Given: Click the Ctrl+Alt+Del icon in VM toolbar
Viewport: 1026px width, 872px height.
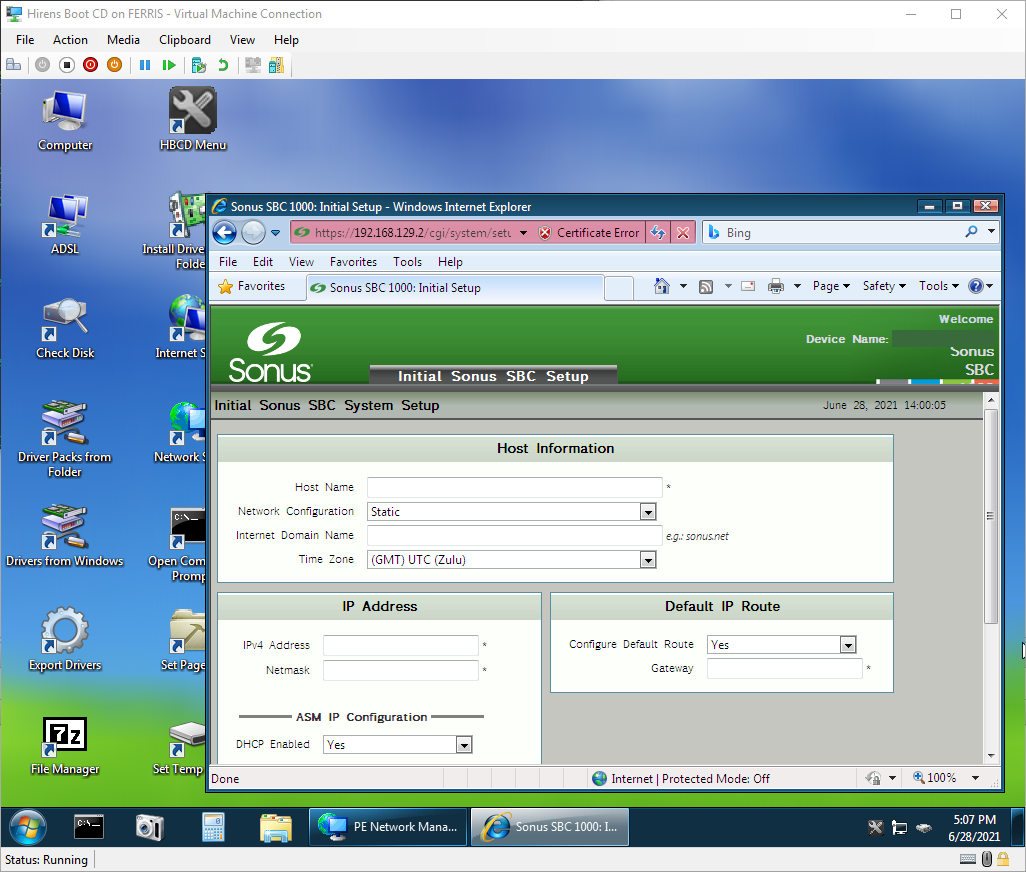Looking at the screenshot, I should pos(14,65).
